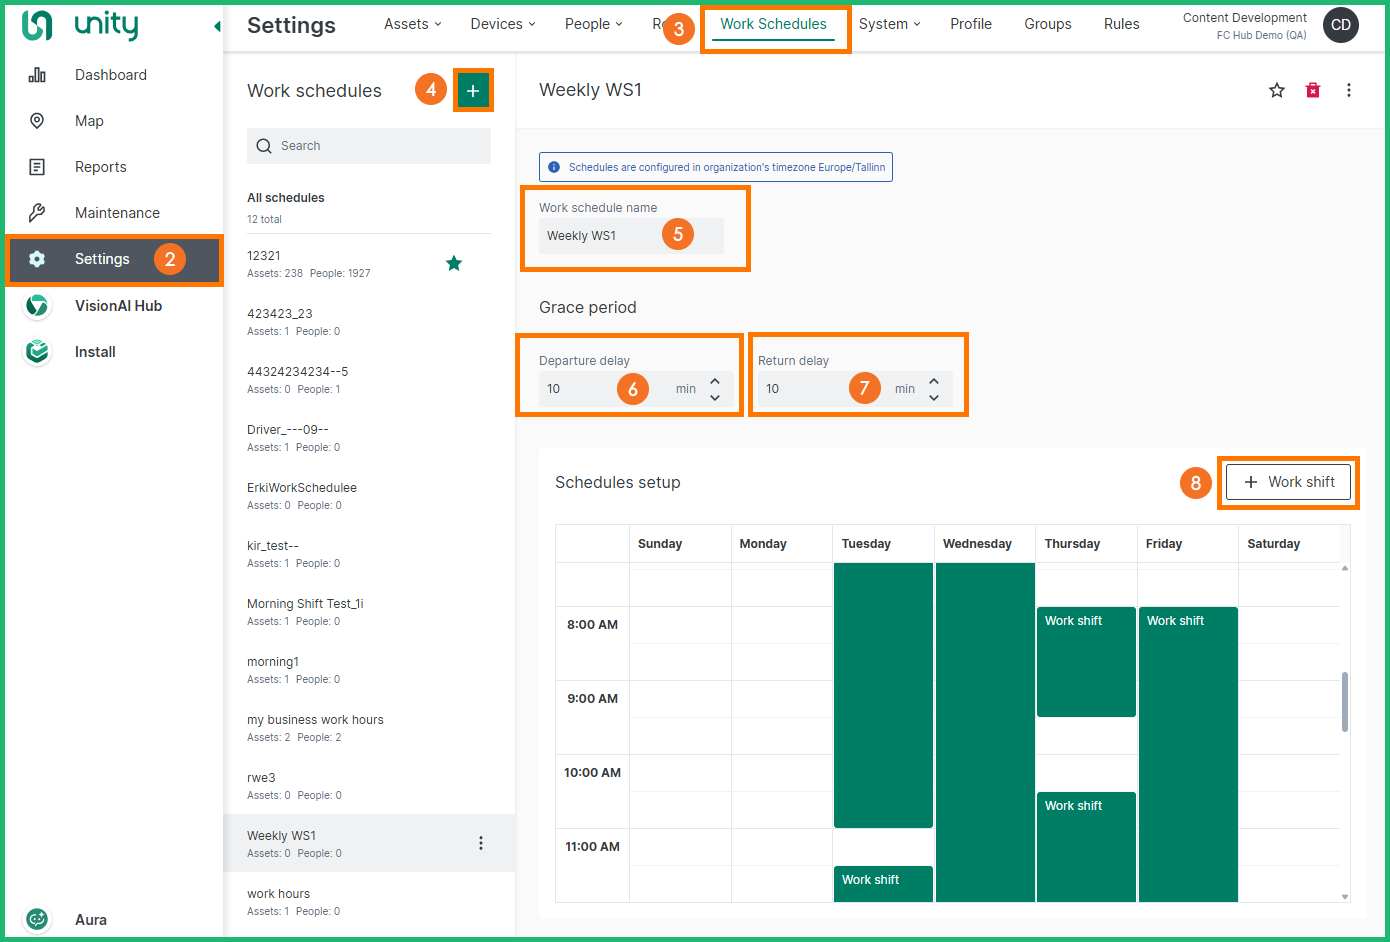Launch VisionAI Hub from sidebar
This screenshot has width=1390, height=942.
tap(118, 306)
